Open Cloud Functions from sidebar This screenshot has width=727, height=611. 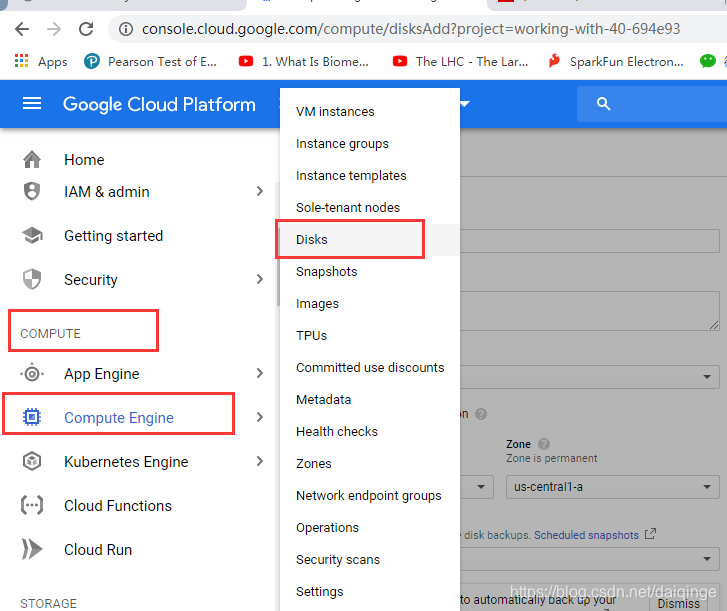[118, 506]
